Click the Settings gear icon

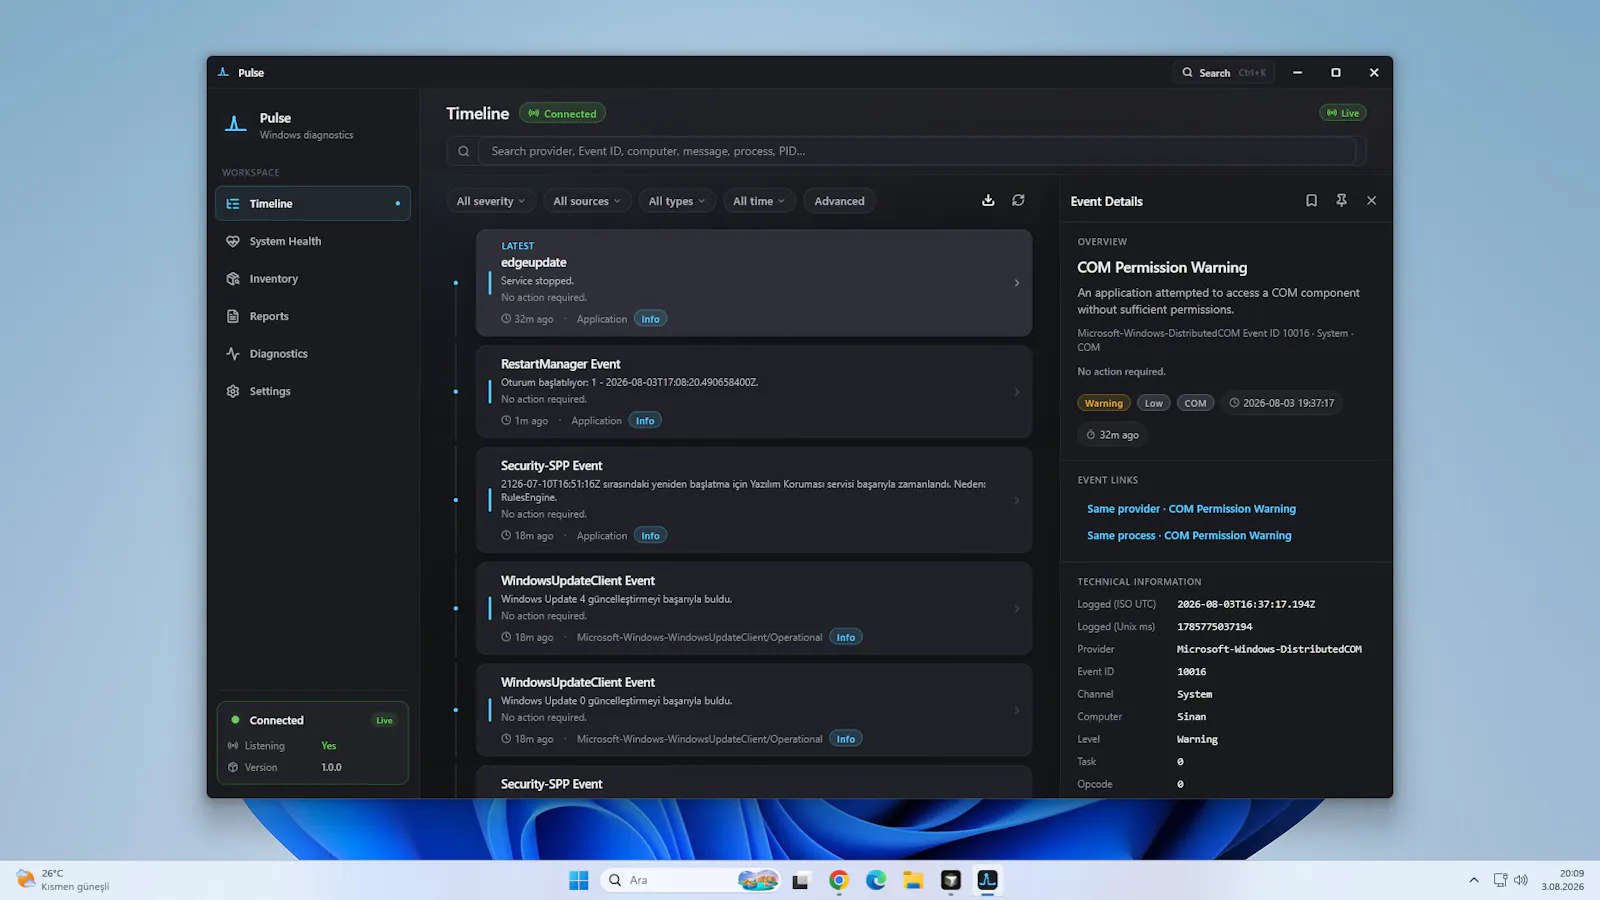(233, 391)
